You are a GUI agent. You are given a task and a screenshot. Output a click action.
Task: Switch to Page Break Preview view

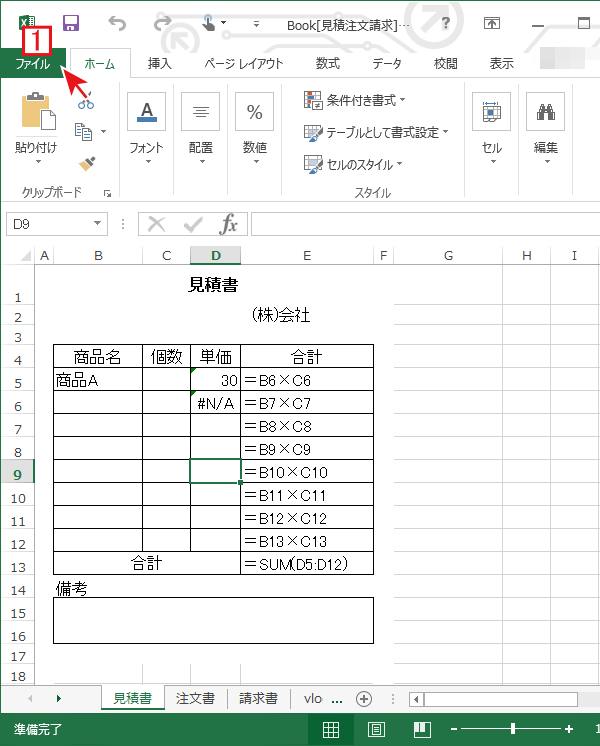pos(423,729)
